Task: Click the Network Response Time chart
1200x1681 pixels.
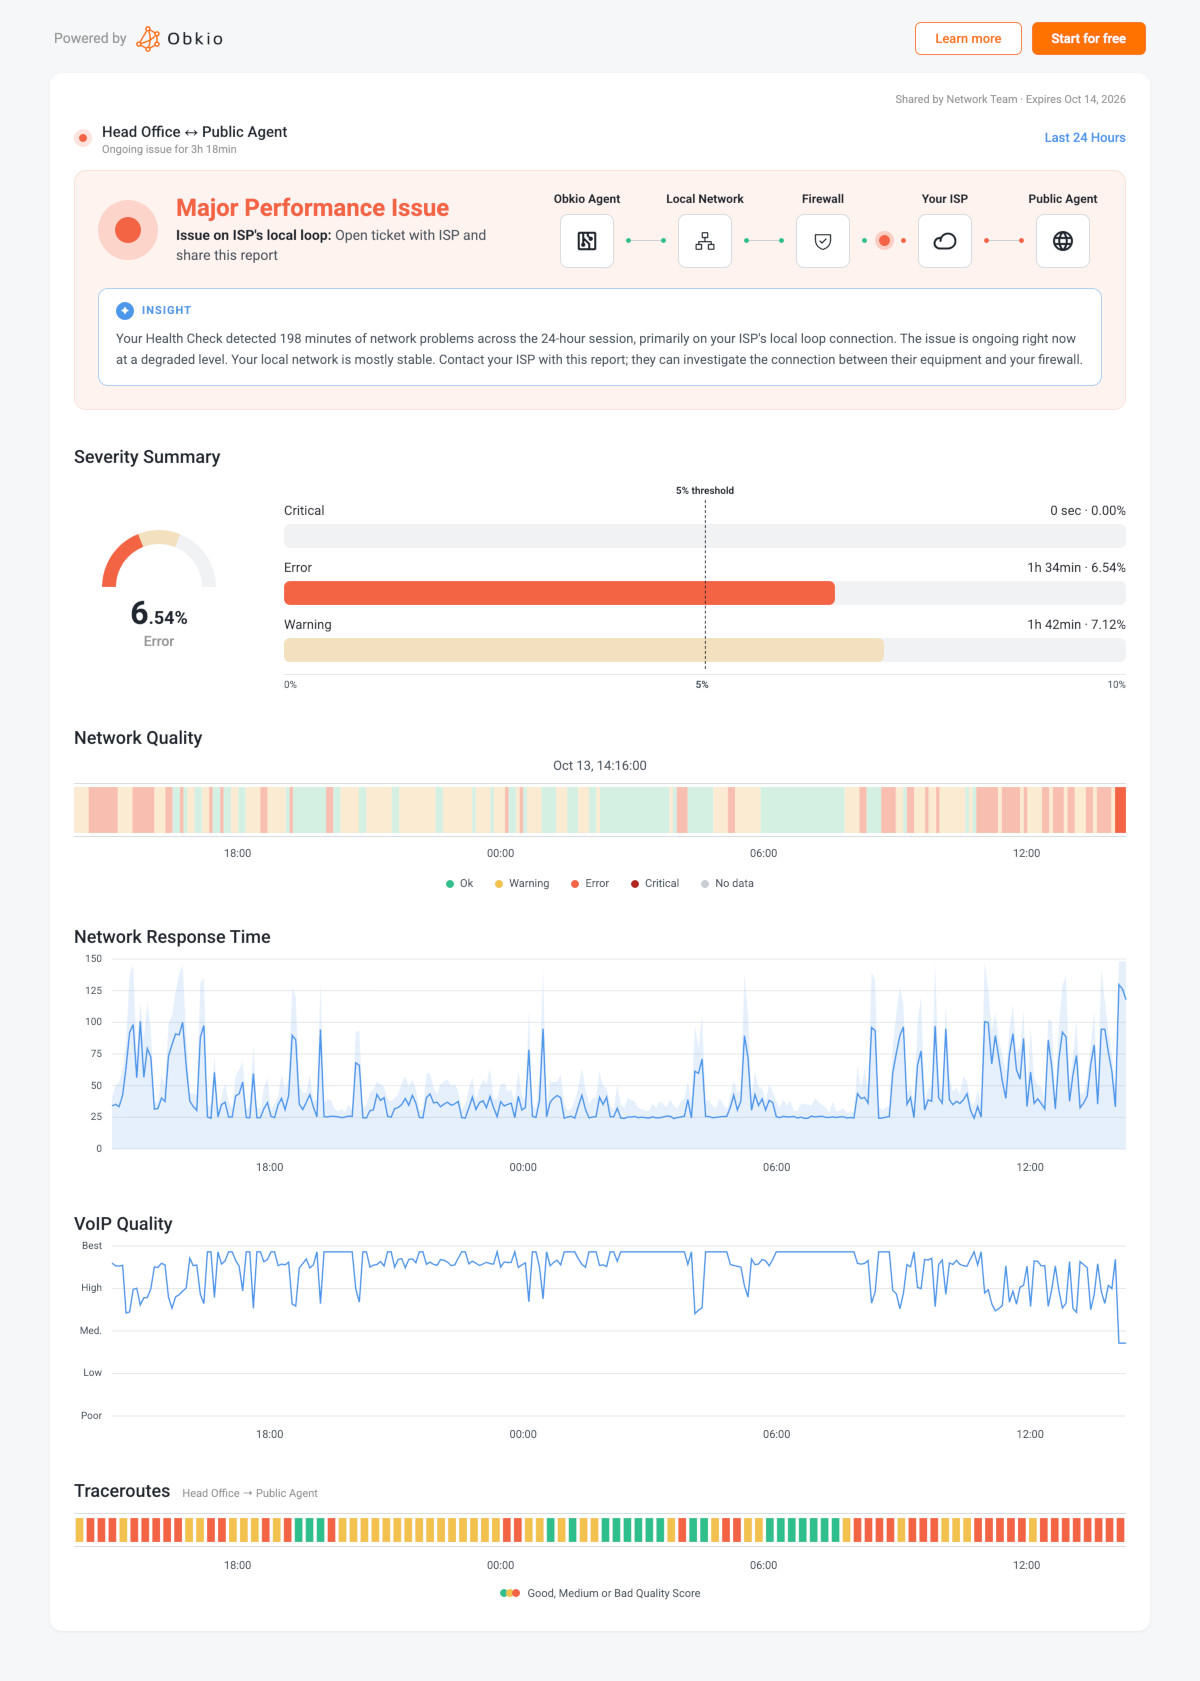Action: pyautogui.click(x=619, y=1054)
